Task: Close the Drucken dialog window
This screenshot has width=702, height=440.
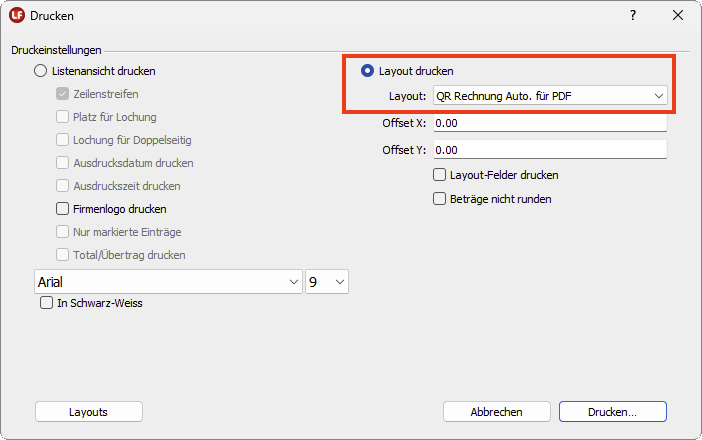Action: [678, 16]
